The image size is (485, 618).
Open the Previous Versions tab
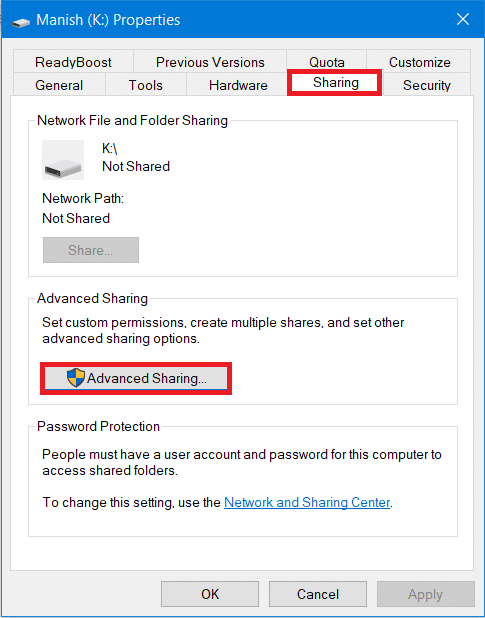pos(210,62)
